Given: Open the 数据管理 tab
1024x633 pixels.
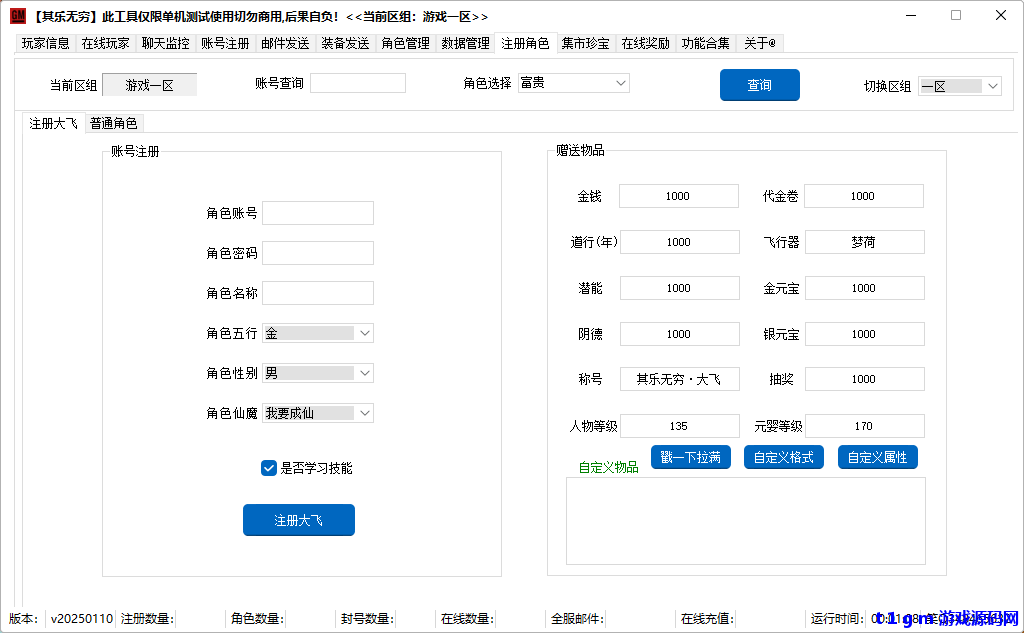Looking at the screenshot, I should [x=465, y=43].
